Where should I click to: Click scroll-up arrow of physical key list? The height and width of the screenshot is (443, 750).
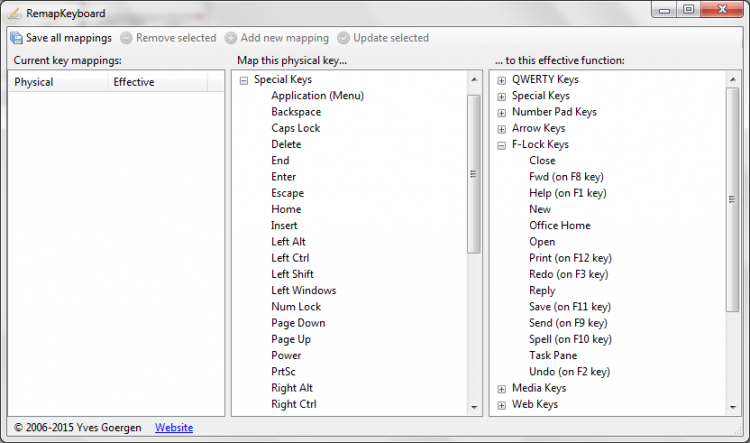(474, 79)
